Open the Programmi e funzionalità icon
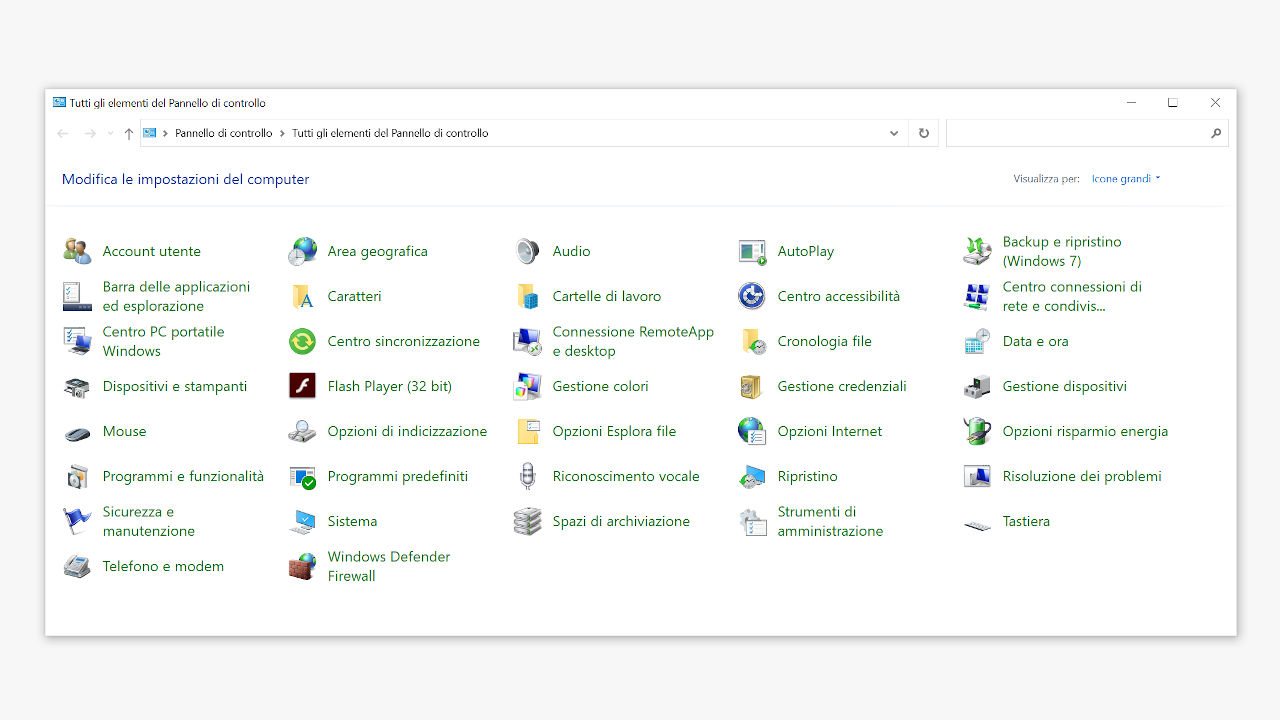Image resolution: width=1280 pixels, height=720 pixels. (x=77, y=476)
